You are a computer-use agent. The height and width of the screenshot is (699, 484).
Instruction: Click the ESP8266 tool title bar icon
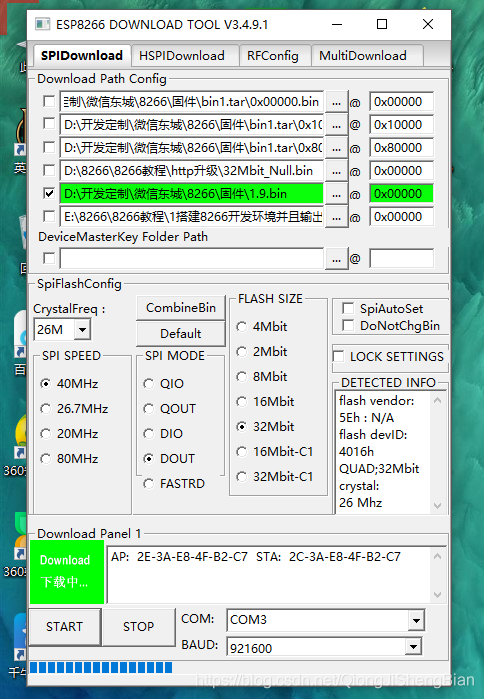point(42,24)
